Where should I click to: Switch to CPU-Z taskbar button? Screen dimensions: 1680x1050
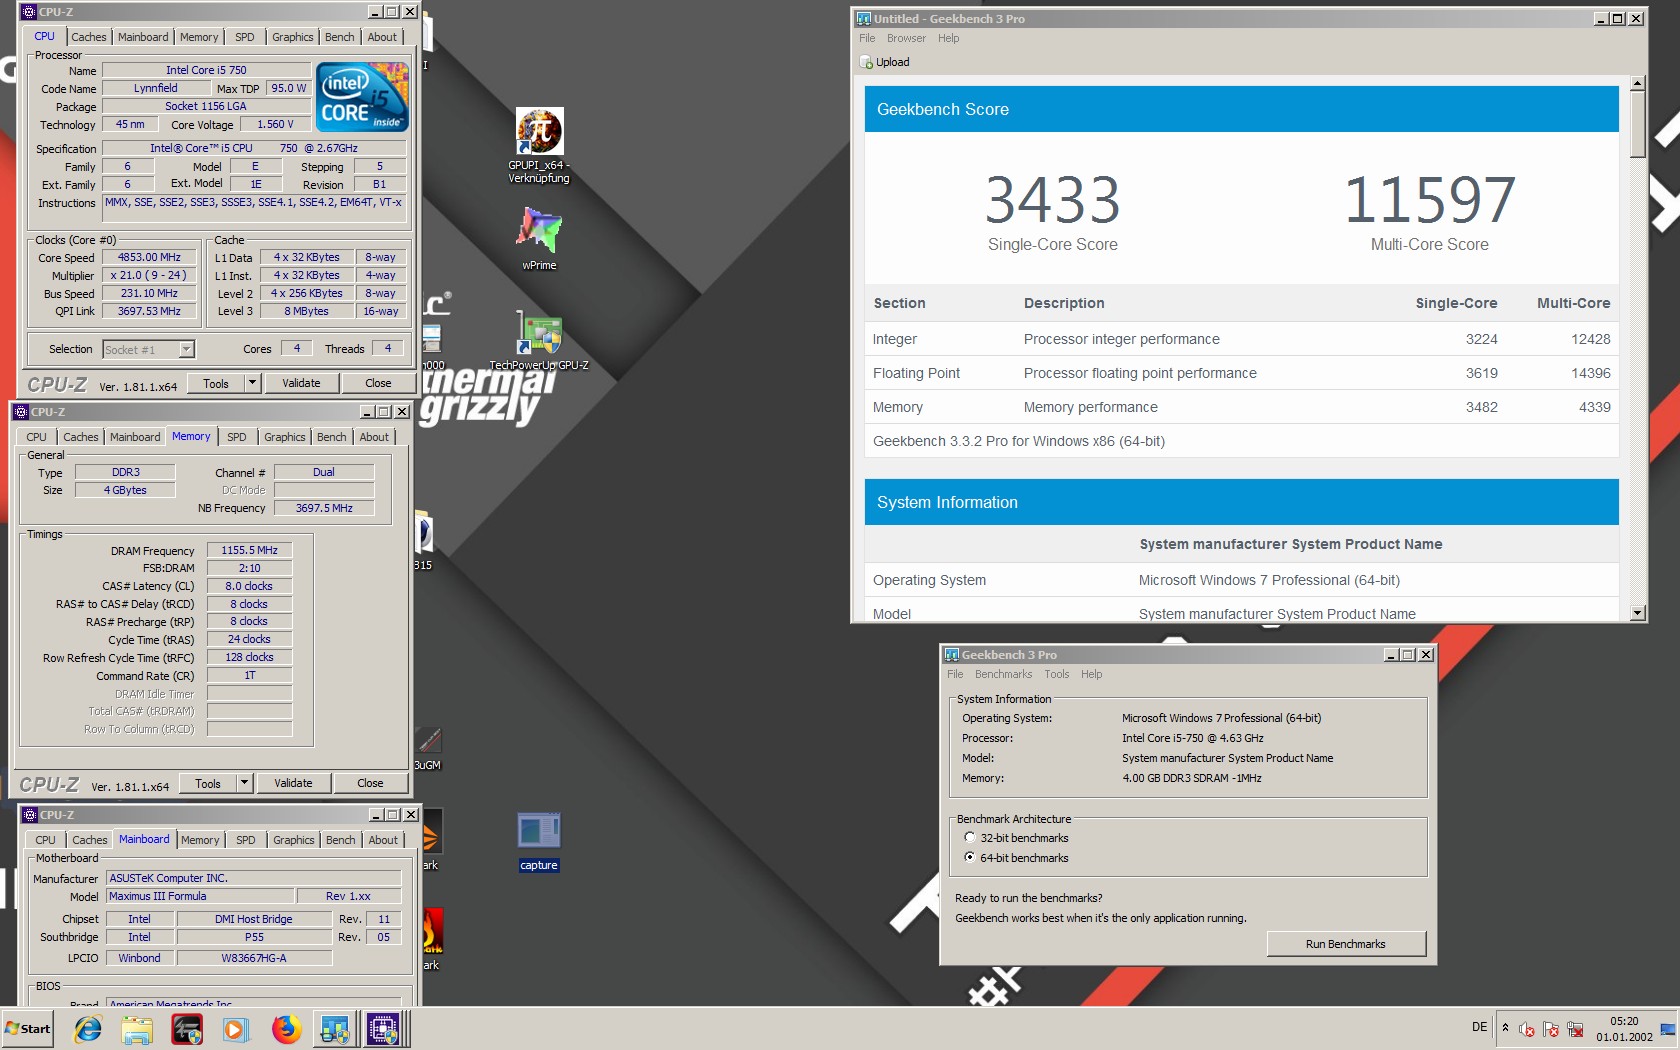tap(384, 1028)
